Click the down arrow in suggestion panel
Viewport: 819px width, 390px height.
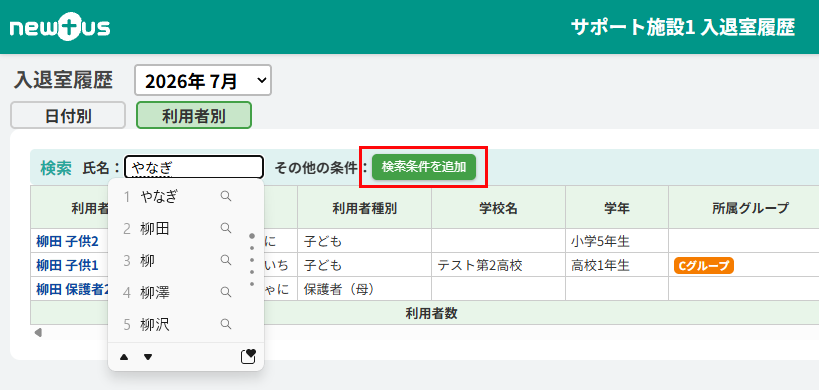[148, 357]
